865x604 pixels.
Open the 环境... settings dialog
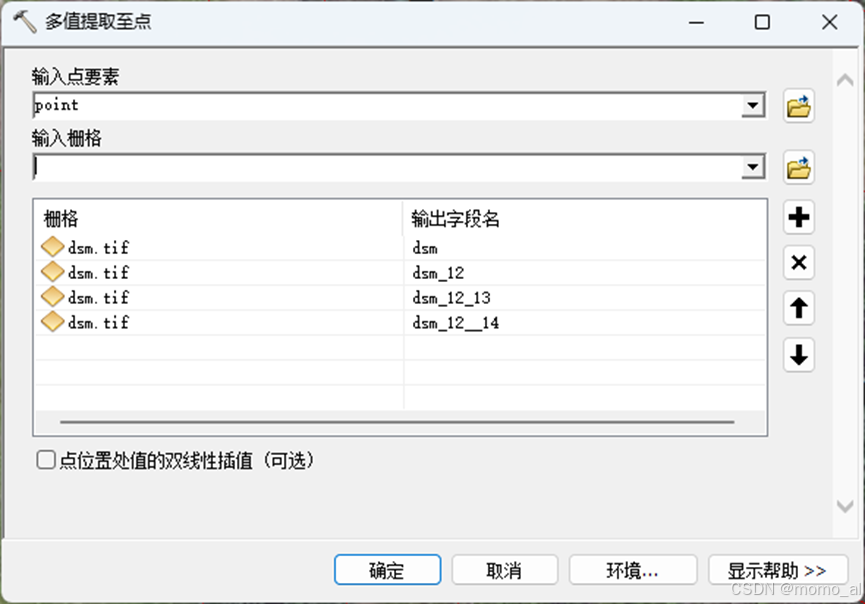pyautogui.click(x=632, y=569)
